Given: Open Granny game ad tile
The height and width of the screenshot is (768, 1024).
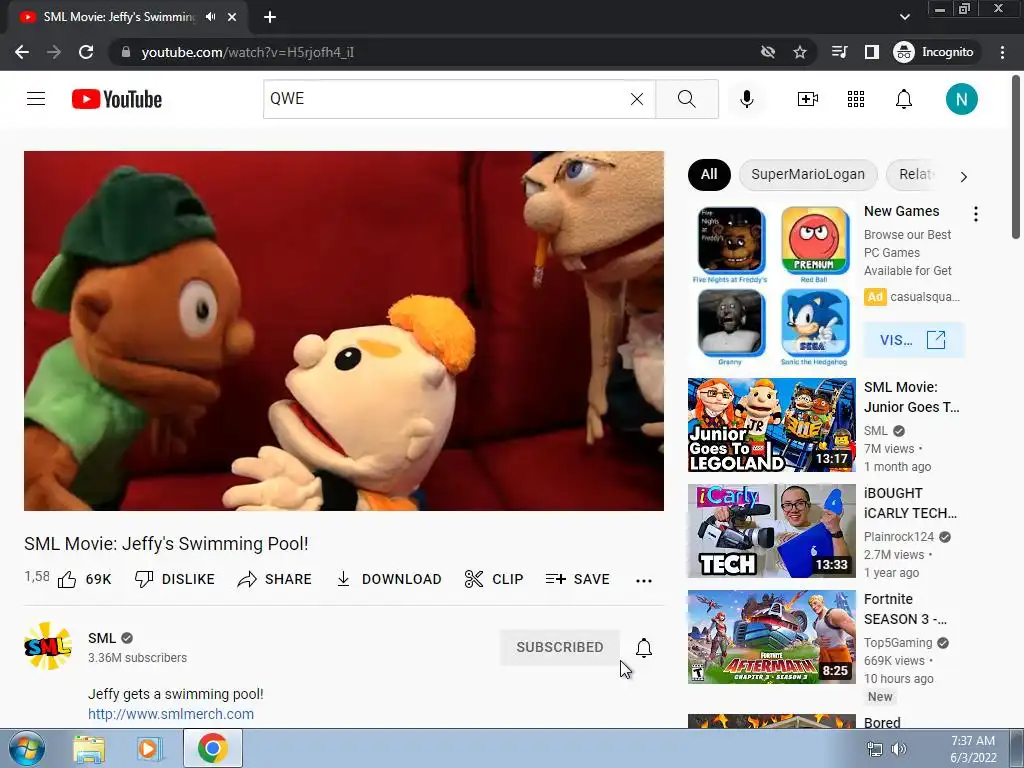Looking at the screenshot, I should (x=730, y=327).
